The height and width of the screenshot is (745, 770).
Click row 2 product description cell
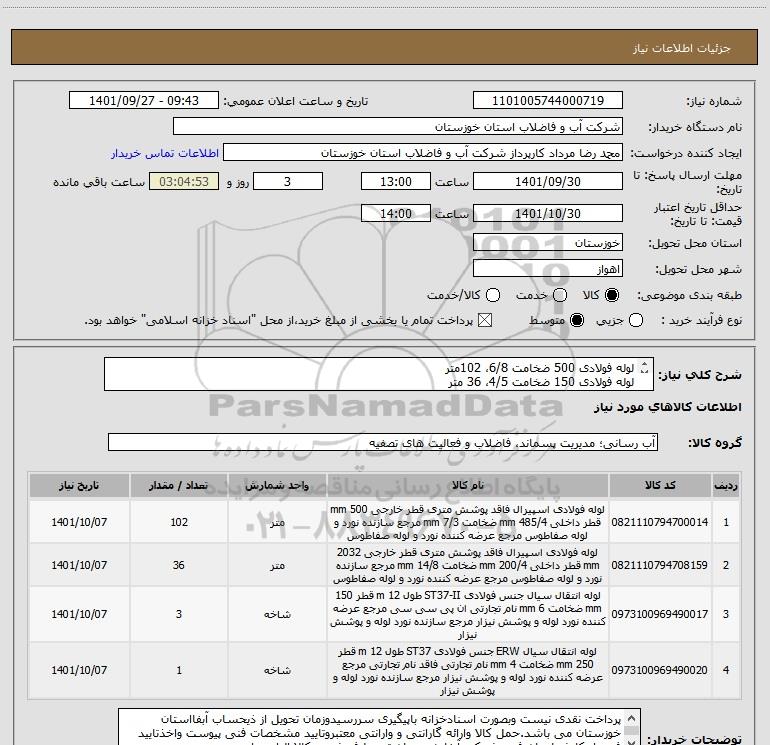pos(468,565)
